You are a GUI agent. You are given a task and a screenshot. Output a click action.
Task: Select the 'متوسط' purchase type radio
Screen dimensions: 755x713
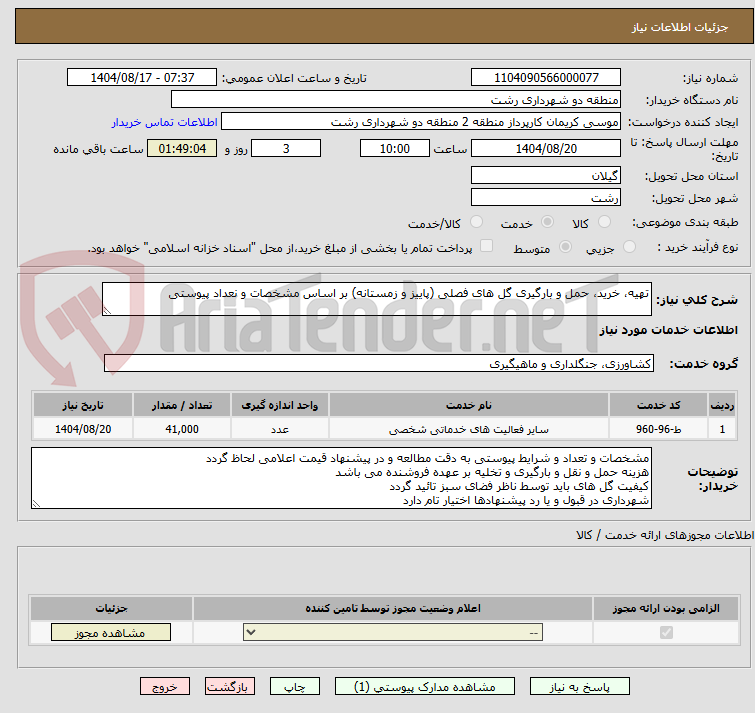(x=565, y=247)
